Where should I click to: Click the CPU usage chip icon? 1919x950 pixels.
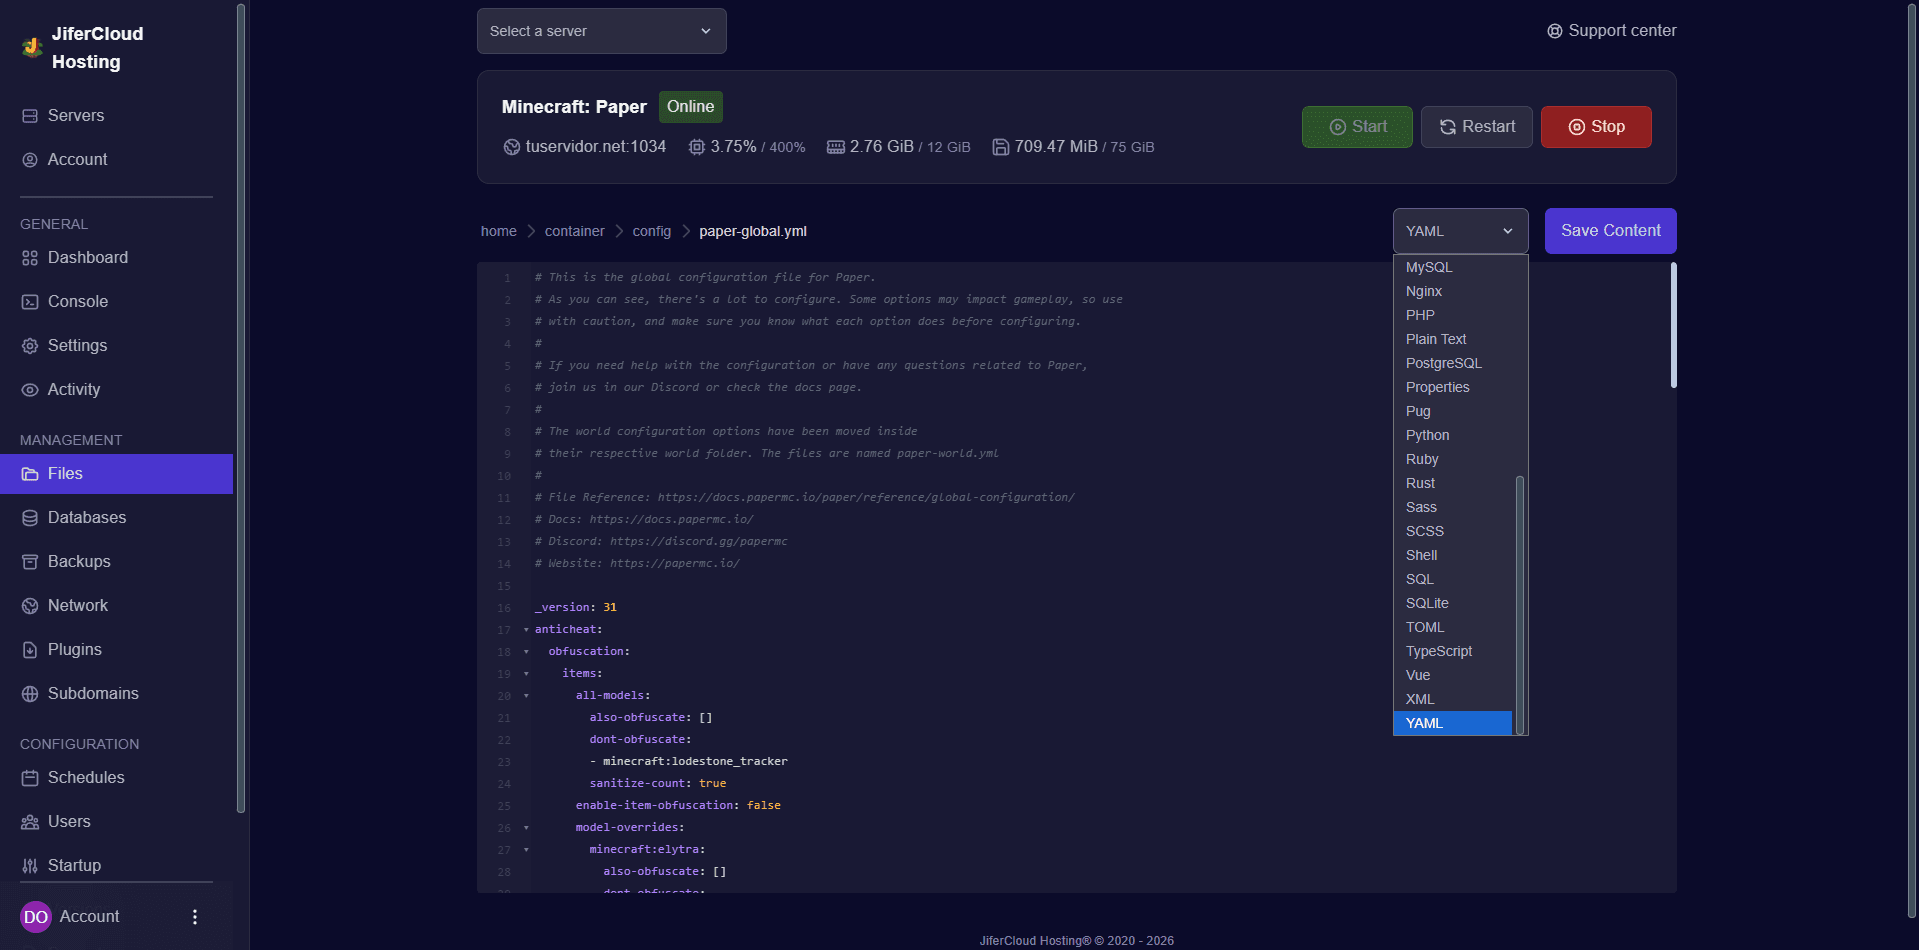[x=697, y=147]
